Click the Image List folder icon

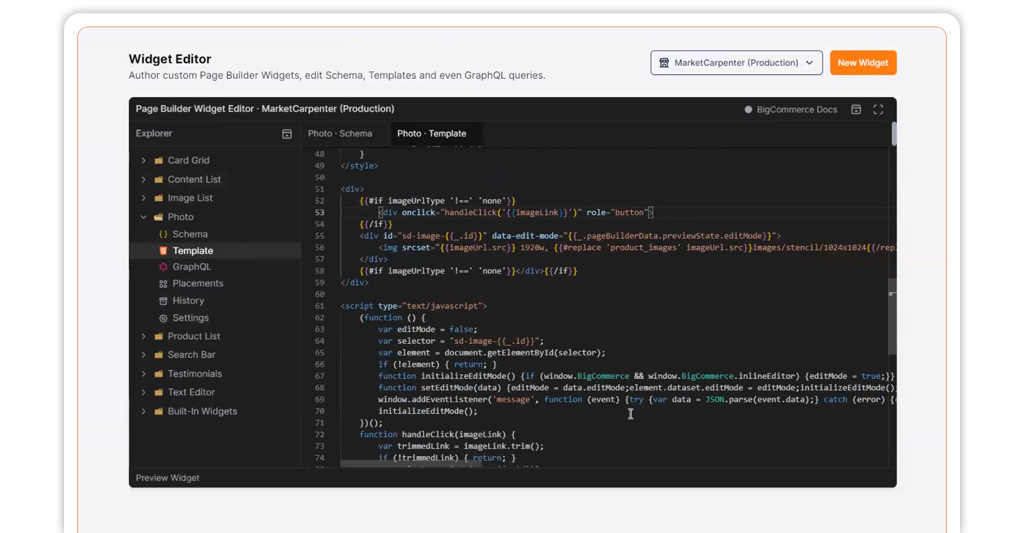159,198
